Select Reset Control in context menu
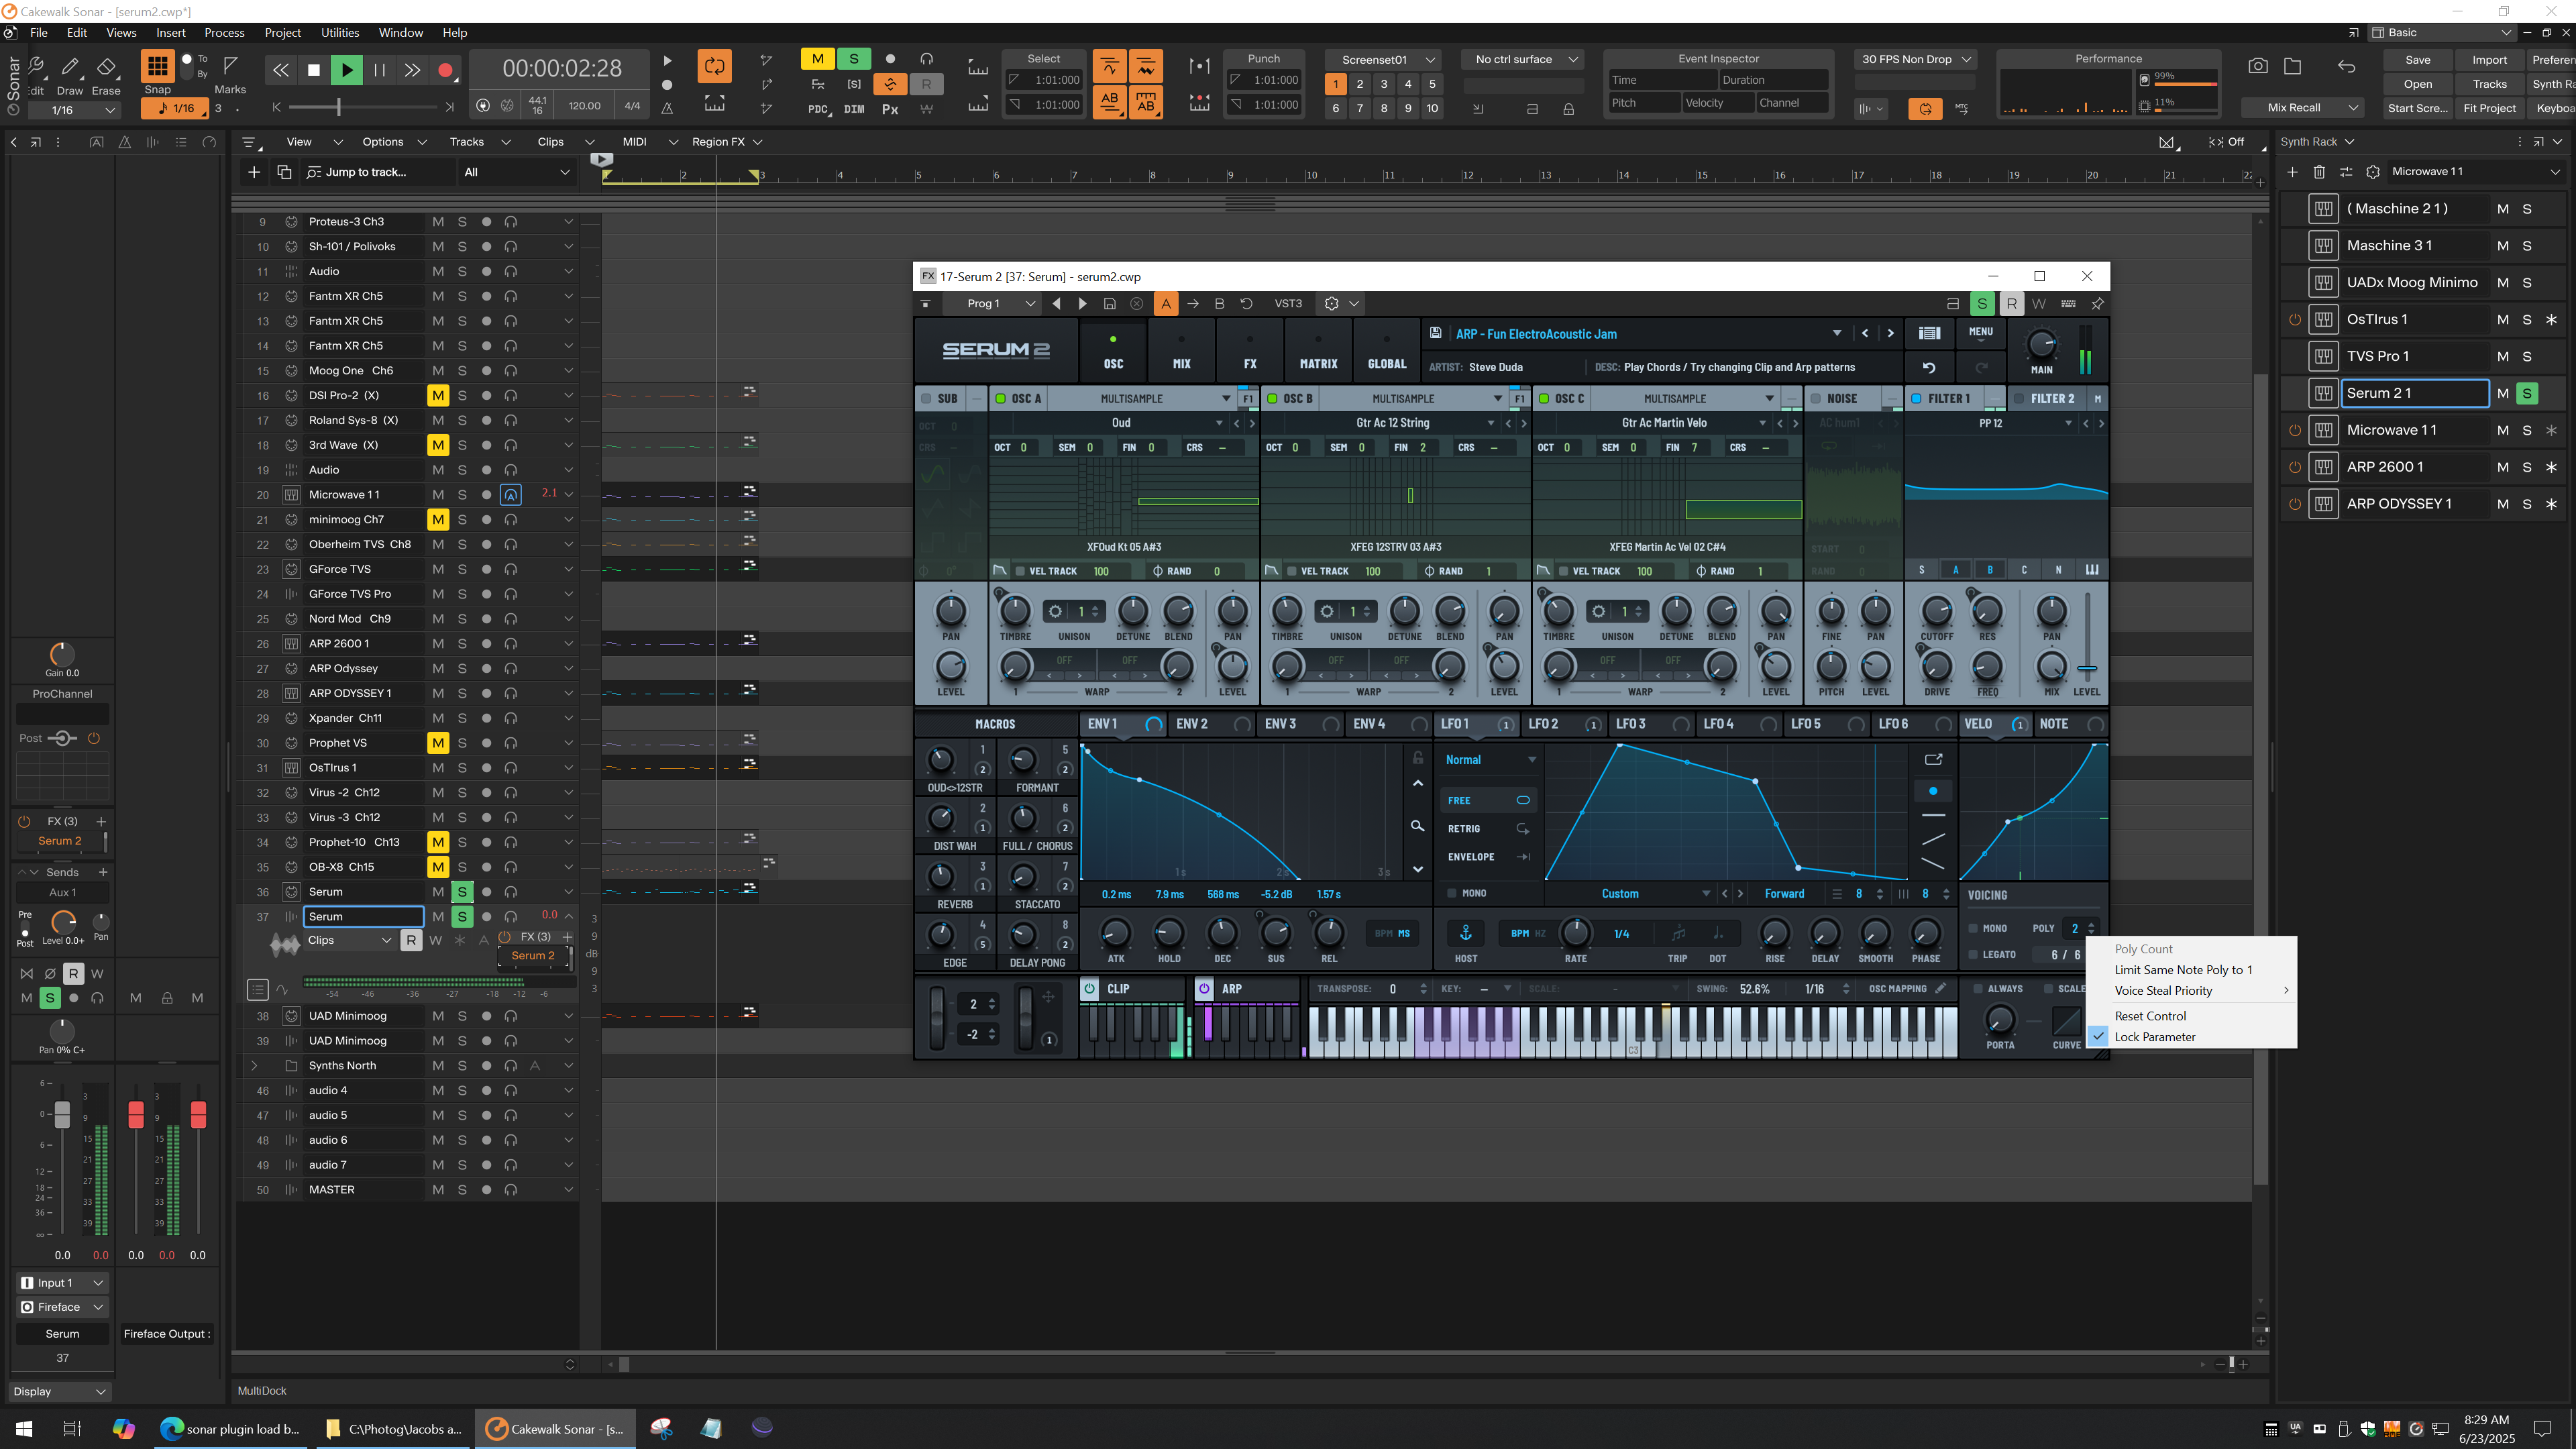The height and width of the screenshot is (1449, 2576). [2150, 1016]
